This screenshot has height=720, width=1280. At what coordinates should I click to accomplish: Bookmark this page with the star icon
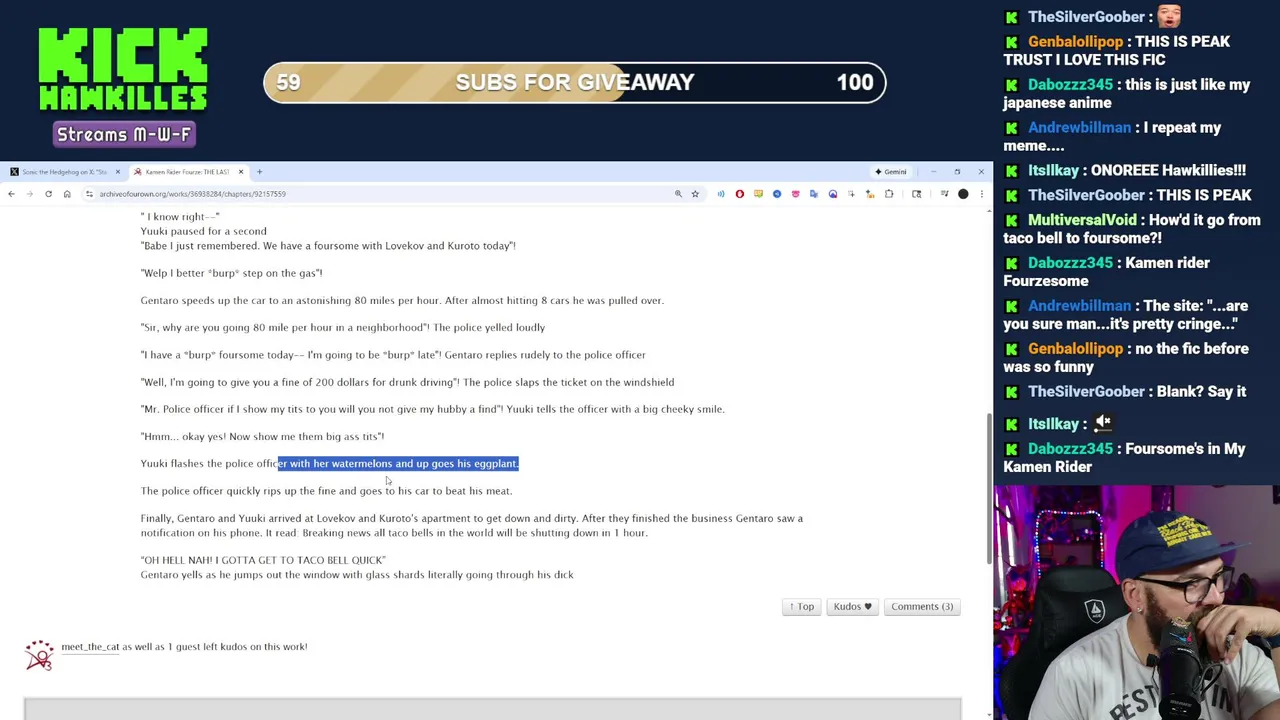click(x=695, y=194)
